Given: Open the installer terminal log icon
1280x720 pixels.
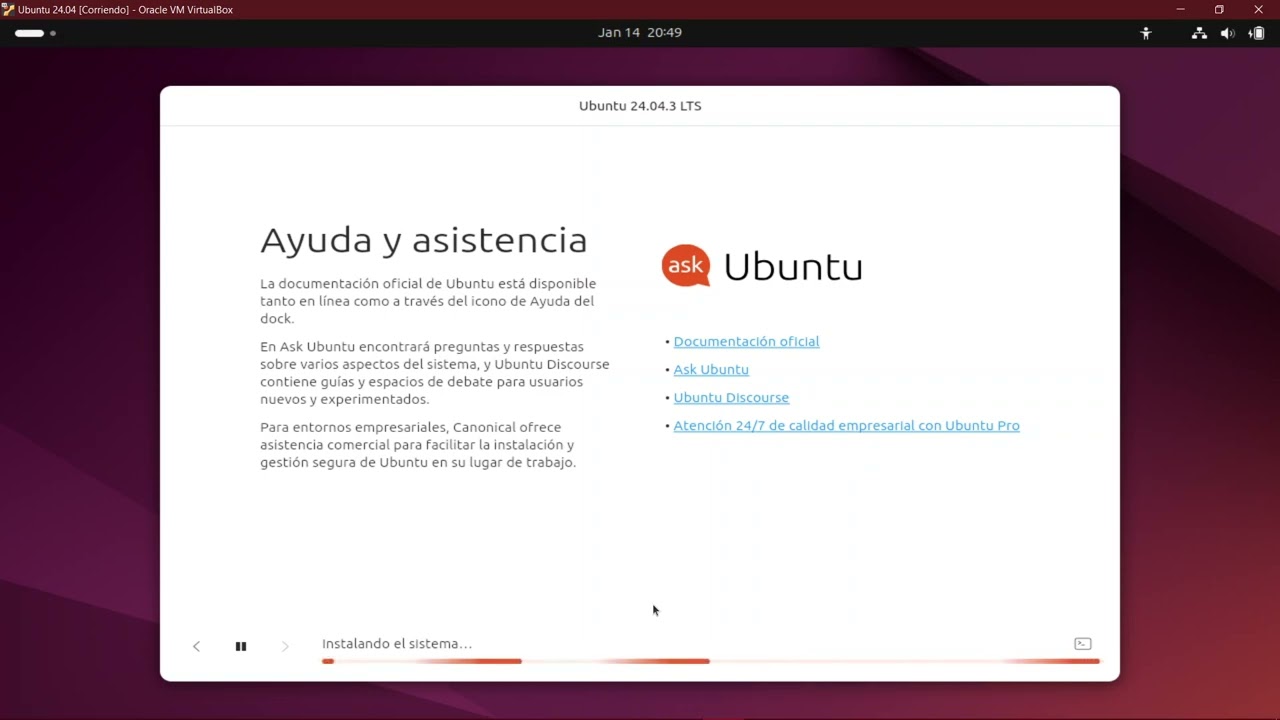Looking at the screenshot, I should coord(1082,644).
